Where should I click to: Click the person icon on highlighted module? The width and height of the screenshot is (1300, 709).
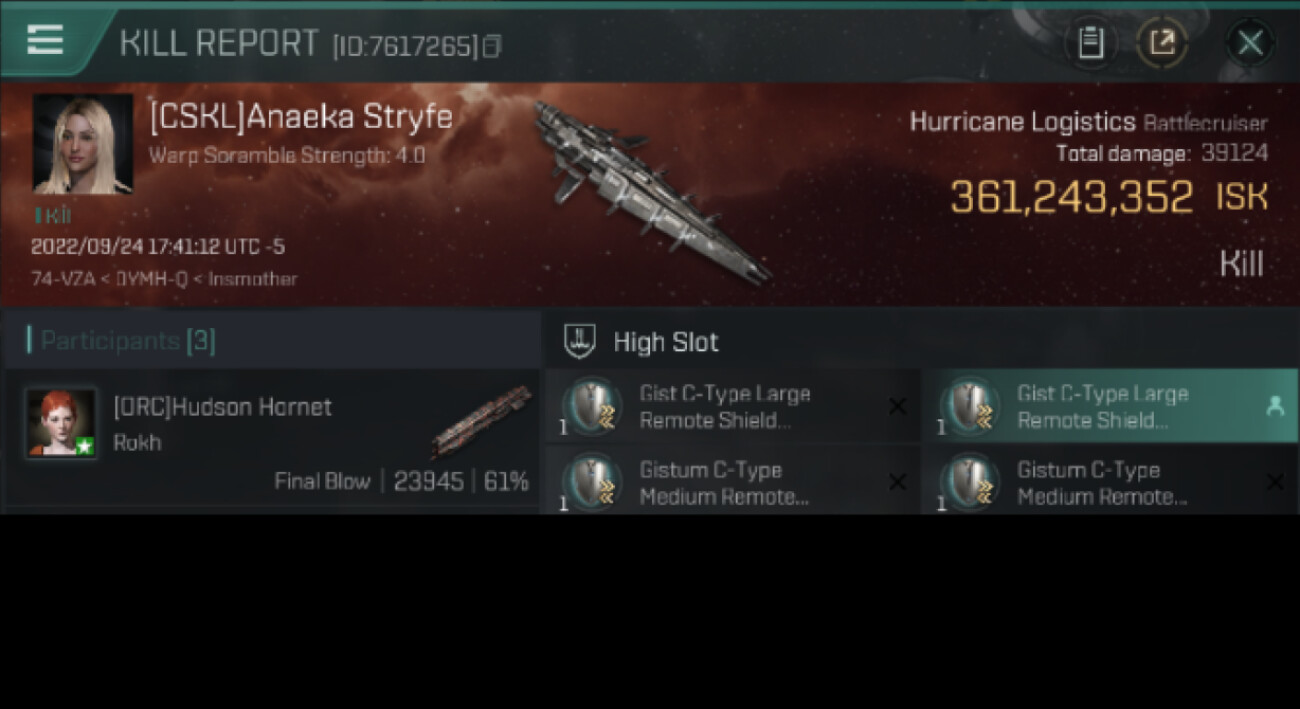[x=1275, y=406]
